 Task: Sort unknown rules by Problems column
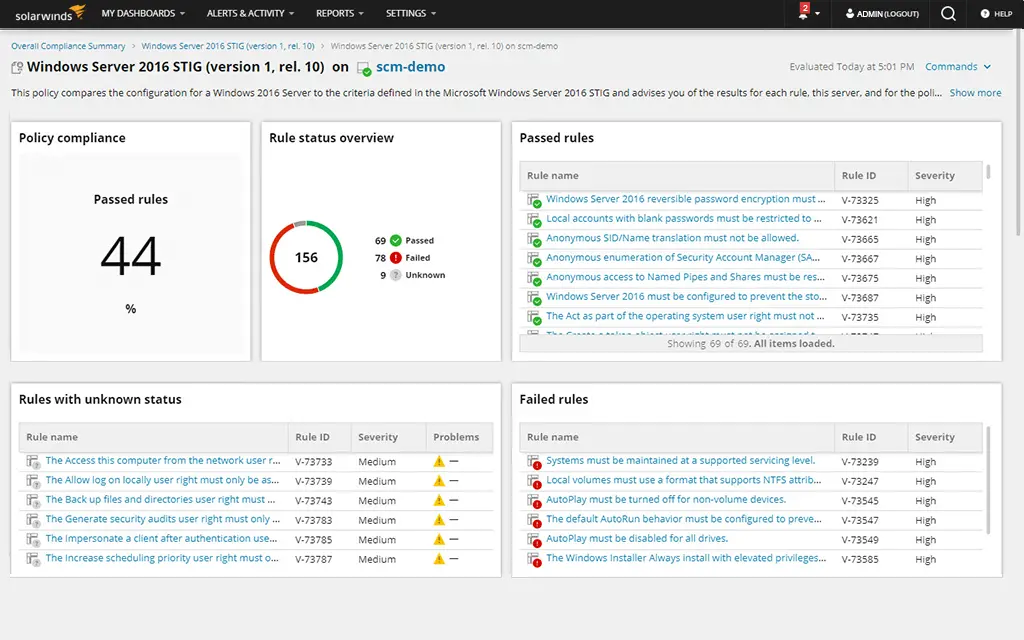459,437
